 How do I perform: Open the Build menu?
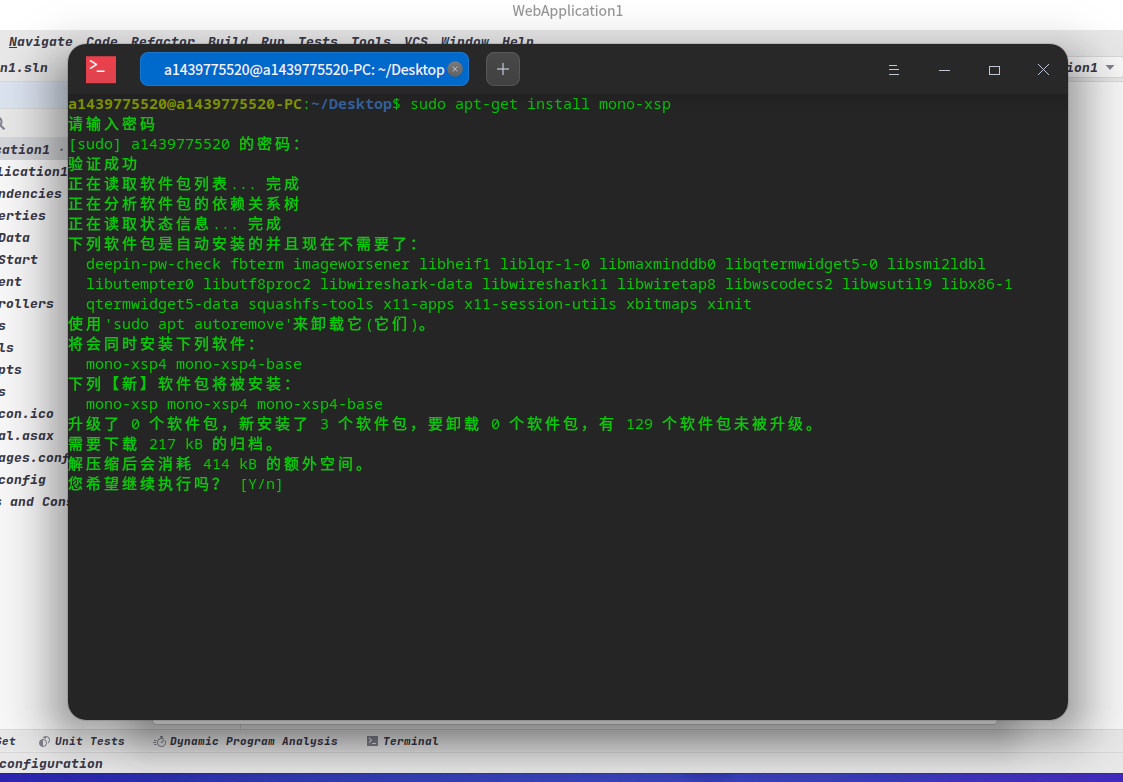(x=228, y=41)
